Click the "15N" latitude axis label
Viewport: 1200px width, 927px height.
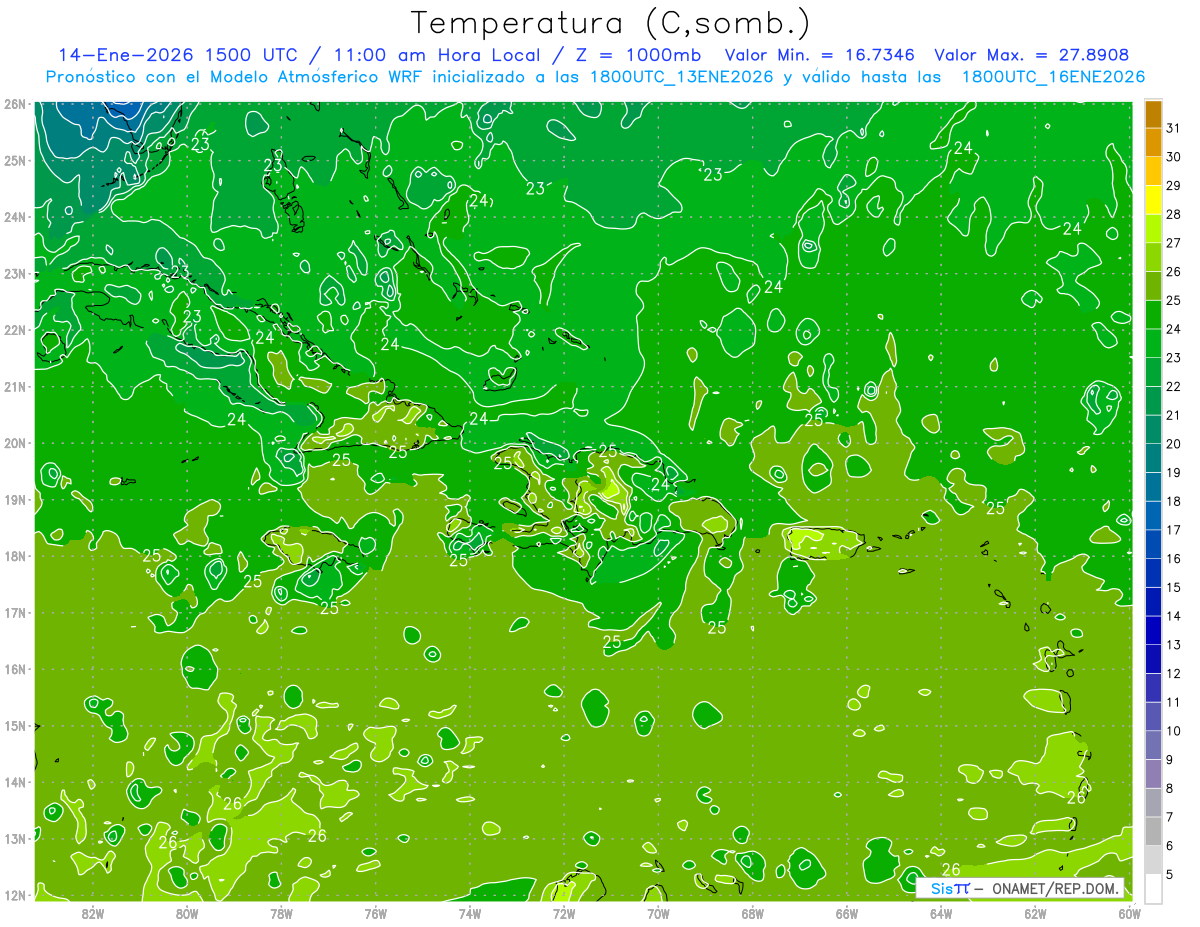click(14, 725)
